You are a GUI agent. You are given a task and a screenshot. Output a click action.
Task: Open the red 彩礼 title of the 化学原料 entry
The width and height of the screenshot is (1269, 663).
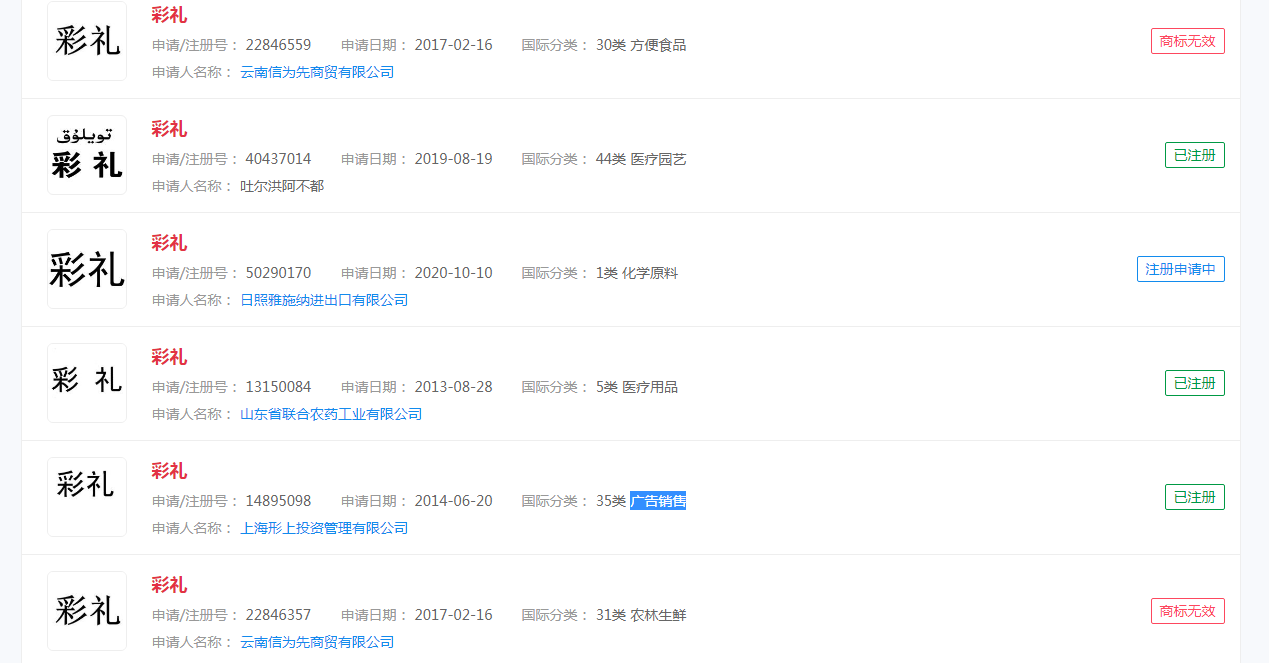[x=169, y=243]
